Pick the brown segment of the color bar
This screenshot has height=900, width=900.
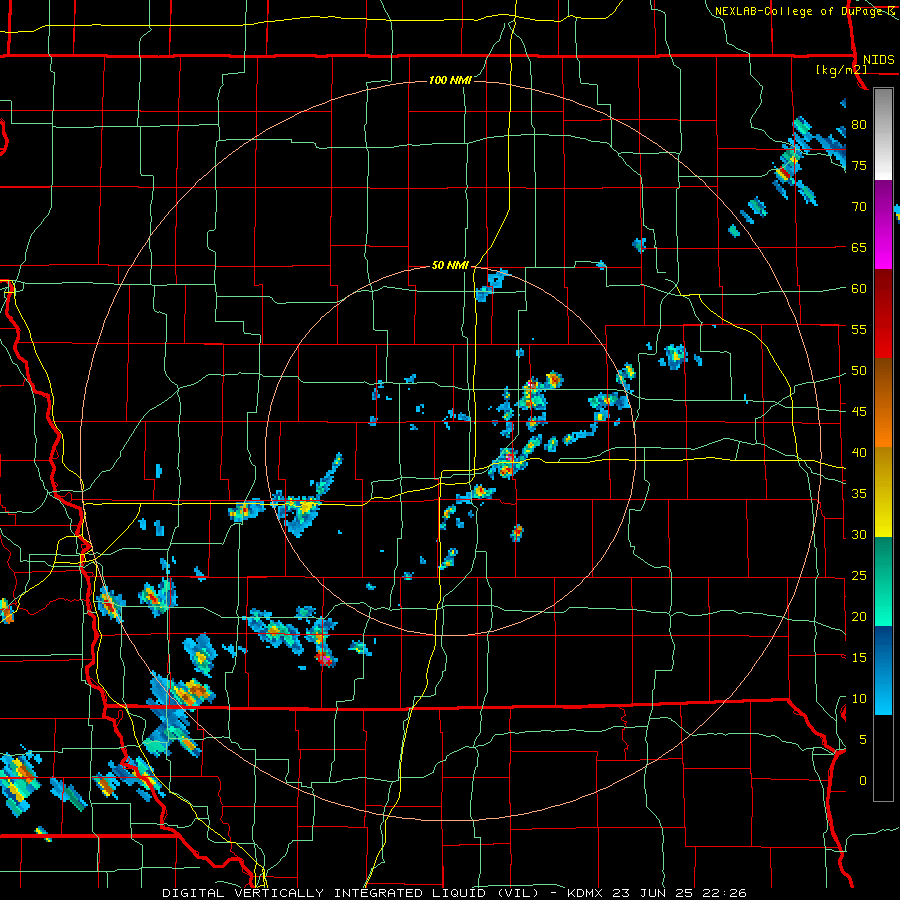(883, 381)
